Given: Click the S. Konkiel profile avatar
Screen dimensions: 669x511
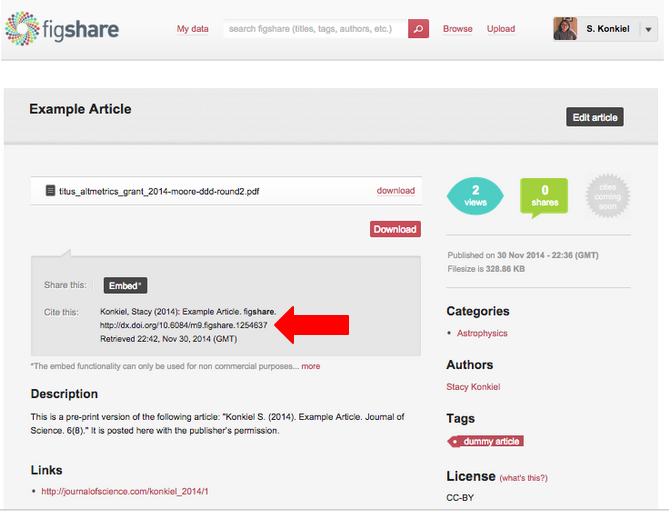Looking at the screenshot, I should coord(565,28).
